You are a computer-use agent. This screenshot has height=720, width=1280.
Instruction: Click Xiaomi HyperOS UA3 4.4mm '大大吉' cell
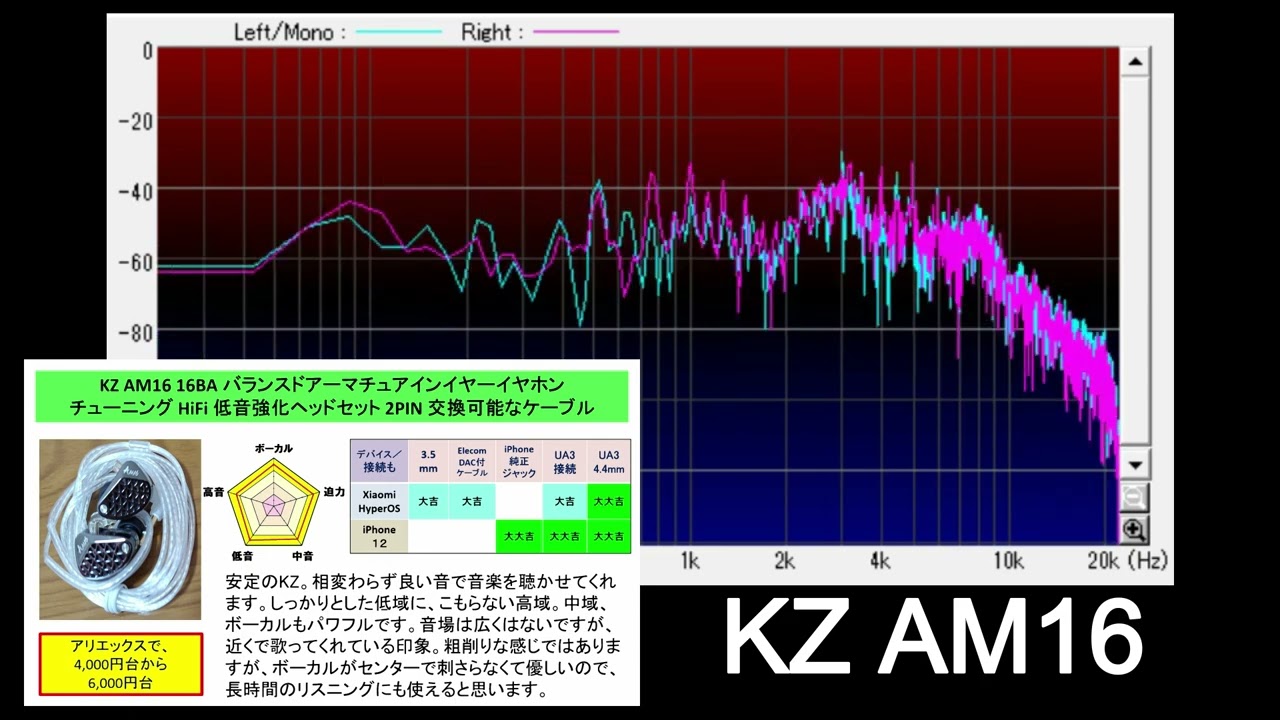pyautogui.click(x=609, y=501)
